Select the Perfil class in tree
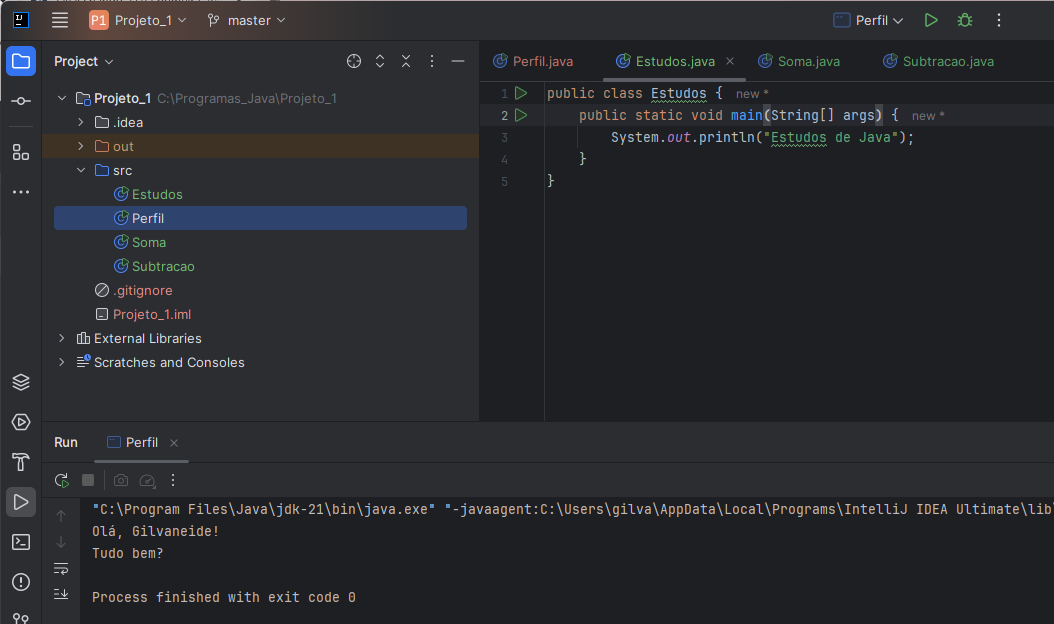Image resolution: width=1054 pixels, height=624 pixels. tap(260, 218)
